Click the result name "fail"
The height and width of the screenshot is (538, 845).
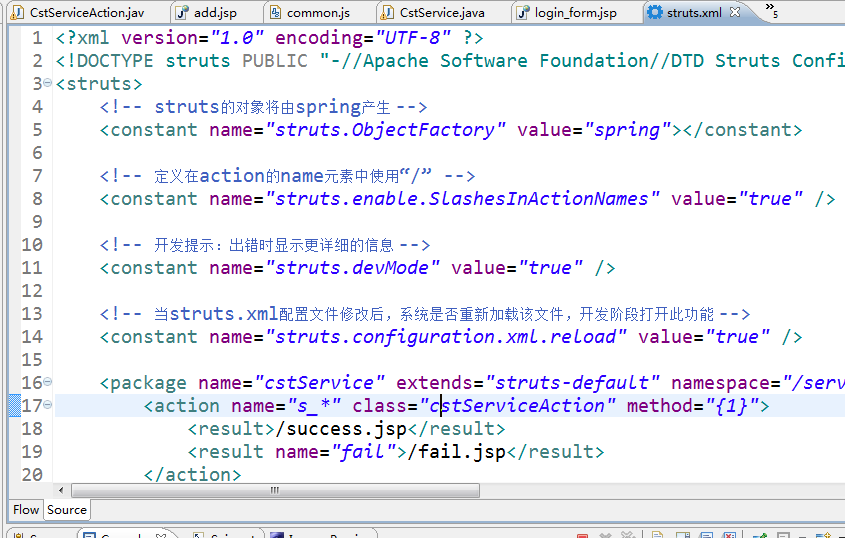click(x=363, y=452)
